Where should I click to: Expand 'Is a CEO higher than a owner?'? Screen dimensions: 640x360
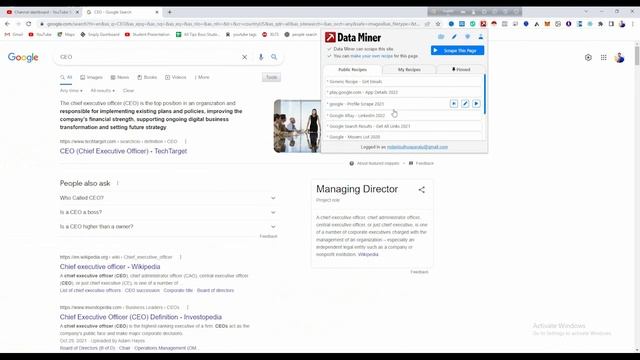click(x=168, y=227)
